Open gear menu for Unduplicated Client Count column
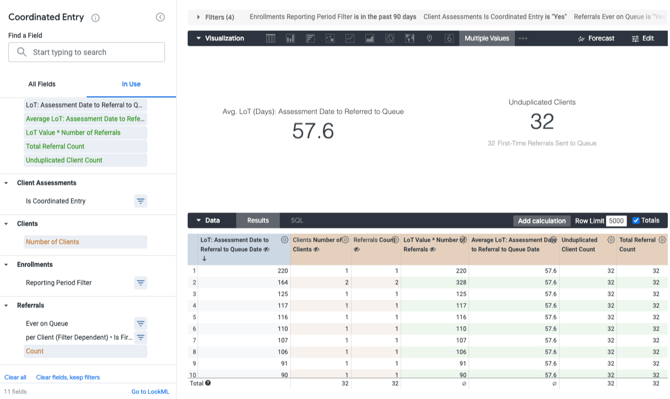 [x=611, y=240]
